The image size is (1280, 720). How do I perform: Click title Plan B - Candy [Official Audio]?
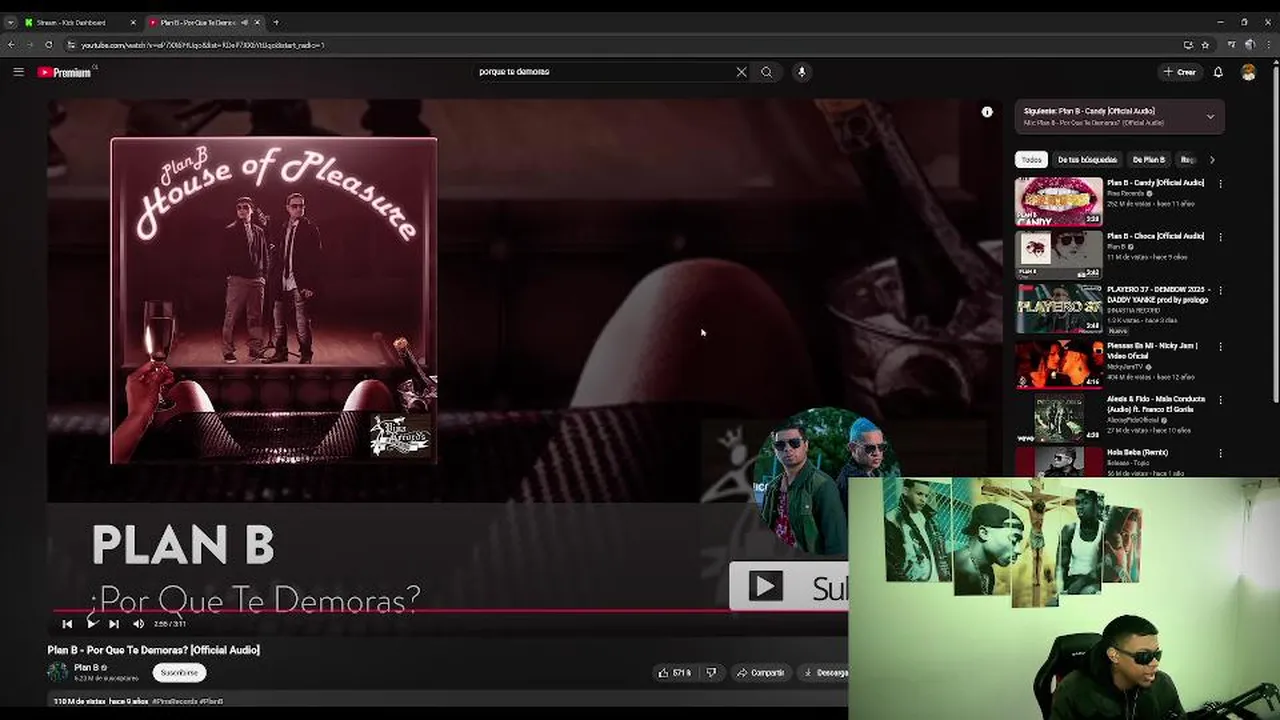(1155, 183)
